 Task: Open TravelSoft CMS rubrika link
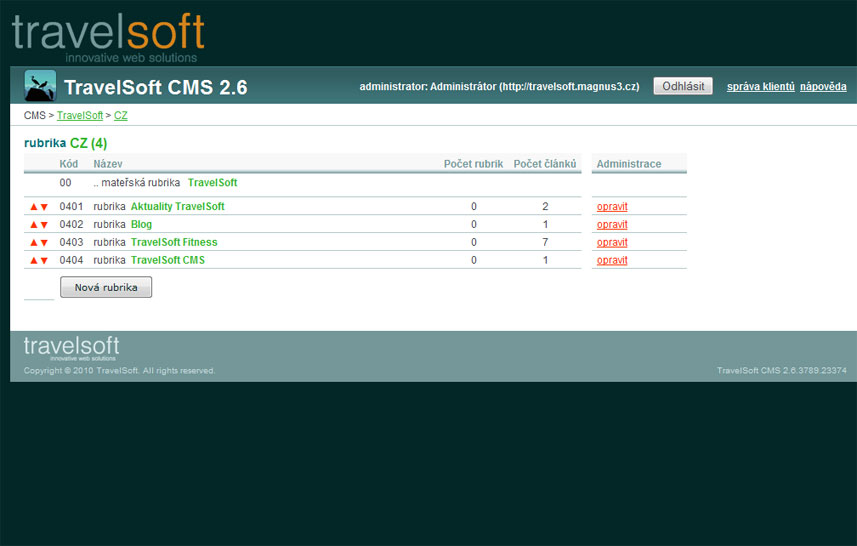pos(168,260)
